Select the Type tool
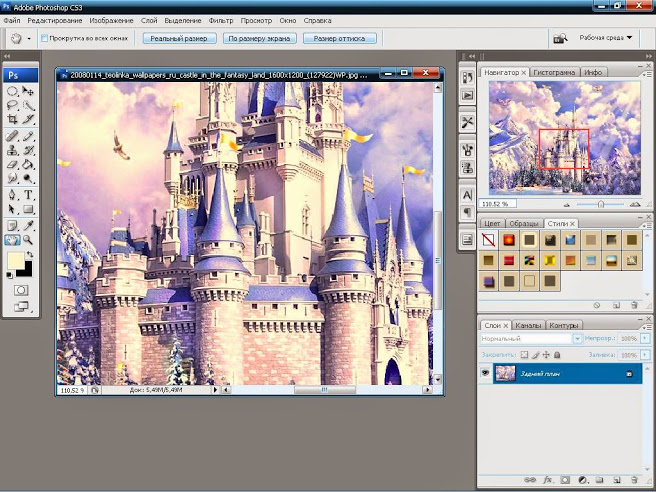Image resolution: width=656 pixels, height=492 pixels. point(28,195)
